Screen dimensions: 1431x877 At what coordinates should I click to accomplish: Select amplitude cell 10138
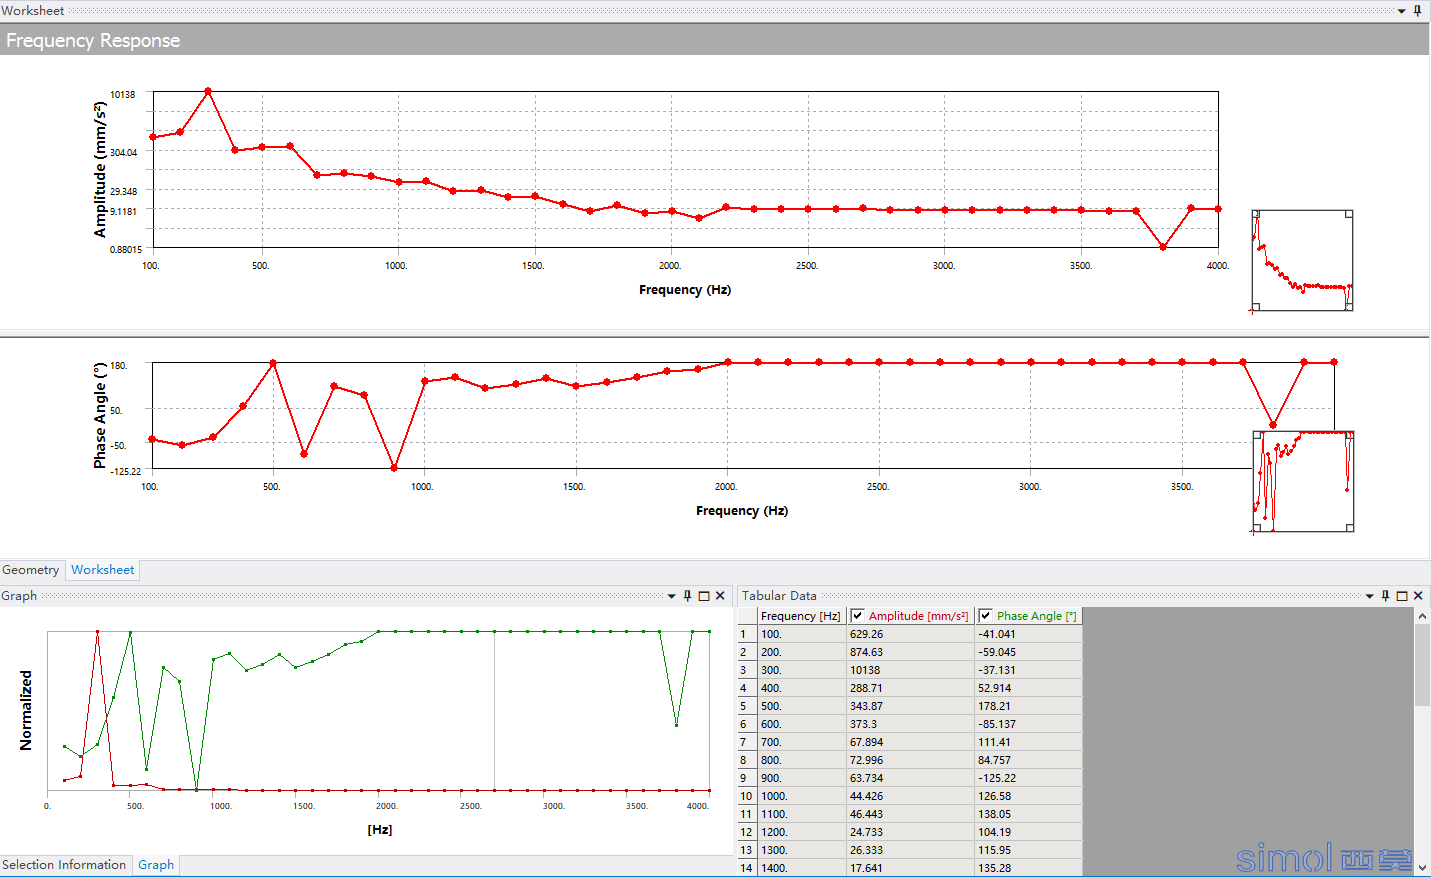910,670
